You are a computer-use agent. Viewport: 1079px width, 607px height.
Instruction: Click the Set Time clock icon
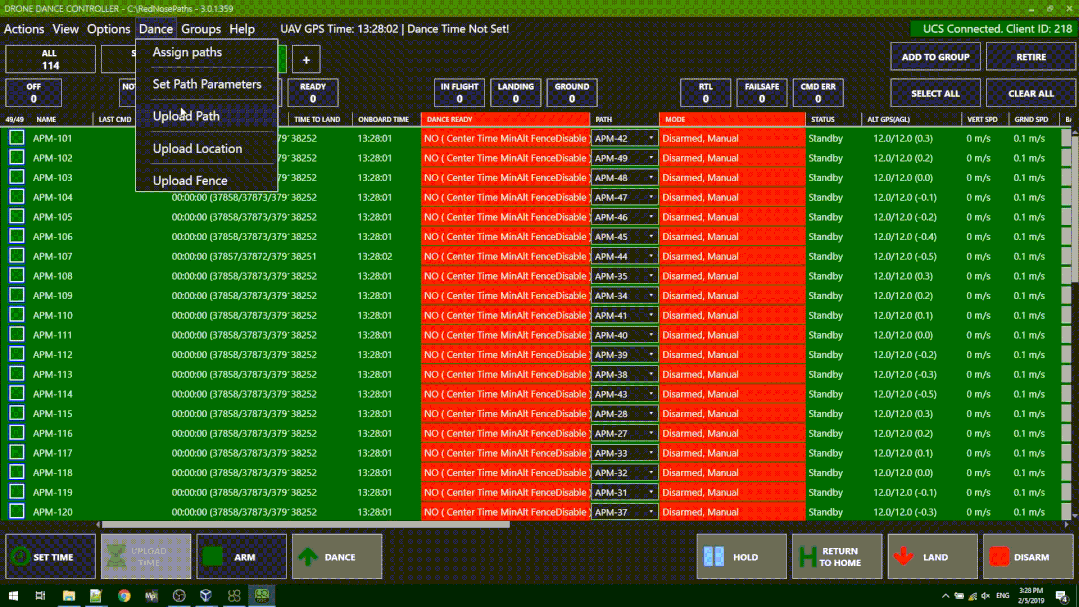tap(18, 557)
